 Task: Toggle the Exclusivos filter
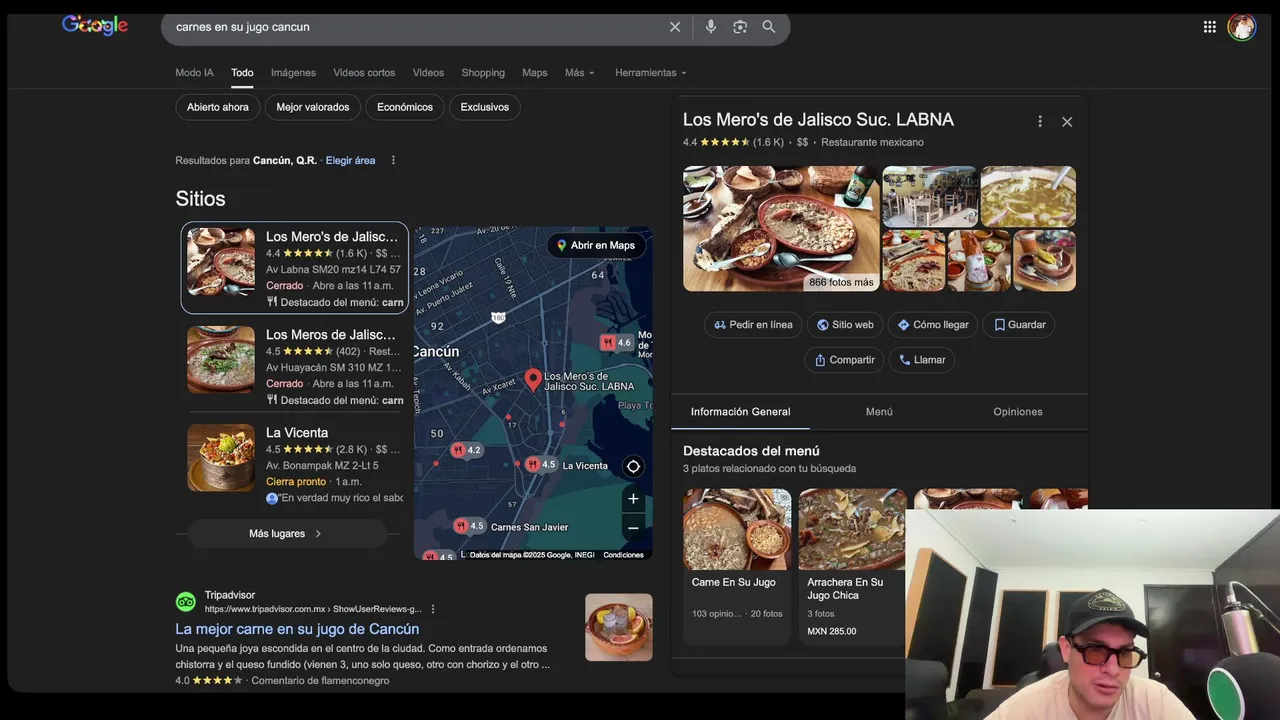click(485, 107)
